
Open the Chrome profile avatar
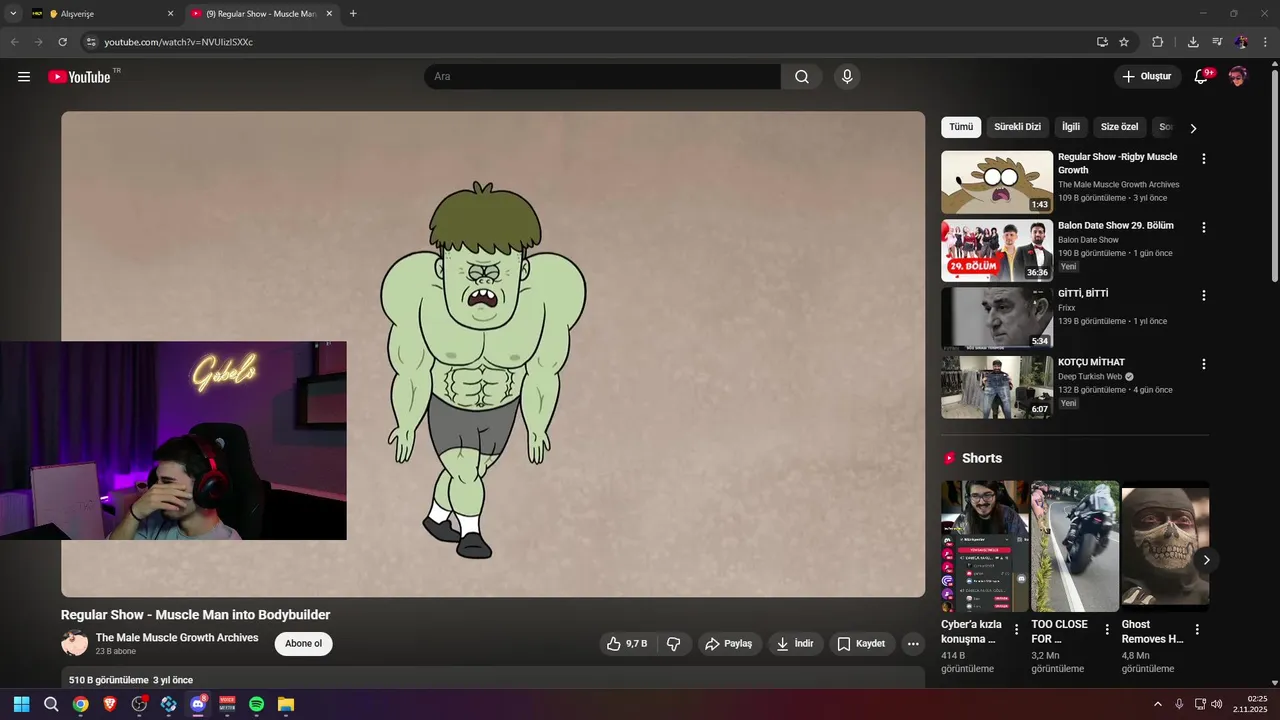[x=1241, y=42]
